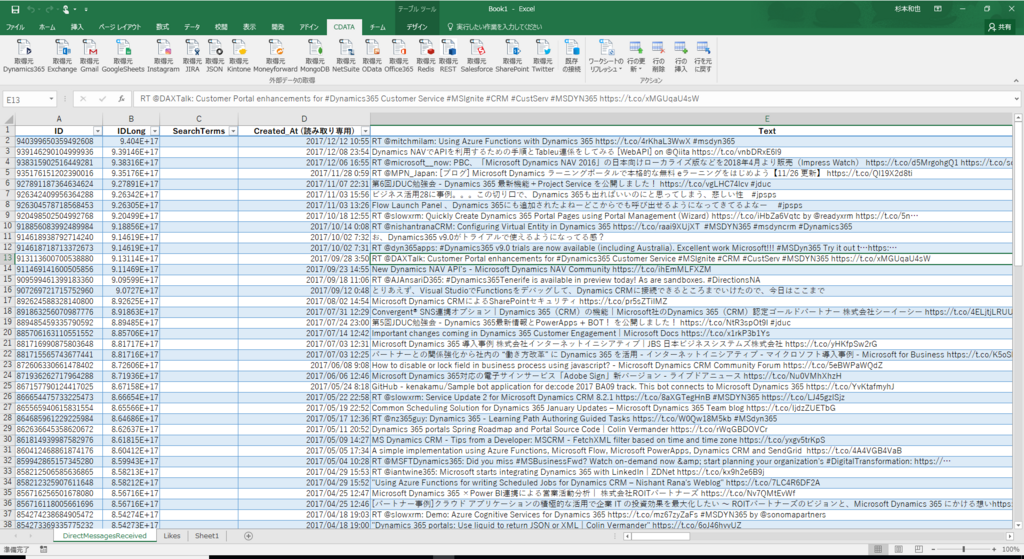Open the Moneyforward data source
The width and height of the screenshot is (1024, 559).
pyautogui.click(x=275, y=56)
